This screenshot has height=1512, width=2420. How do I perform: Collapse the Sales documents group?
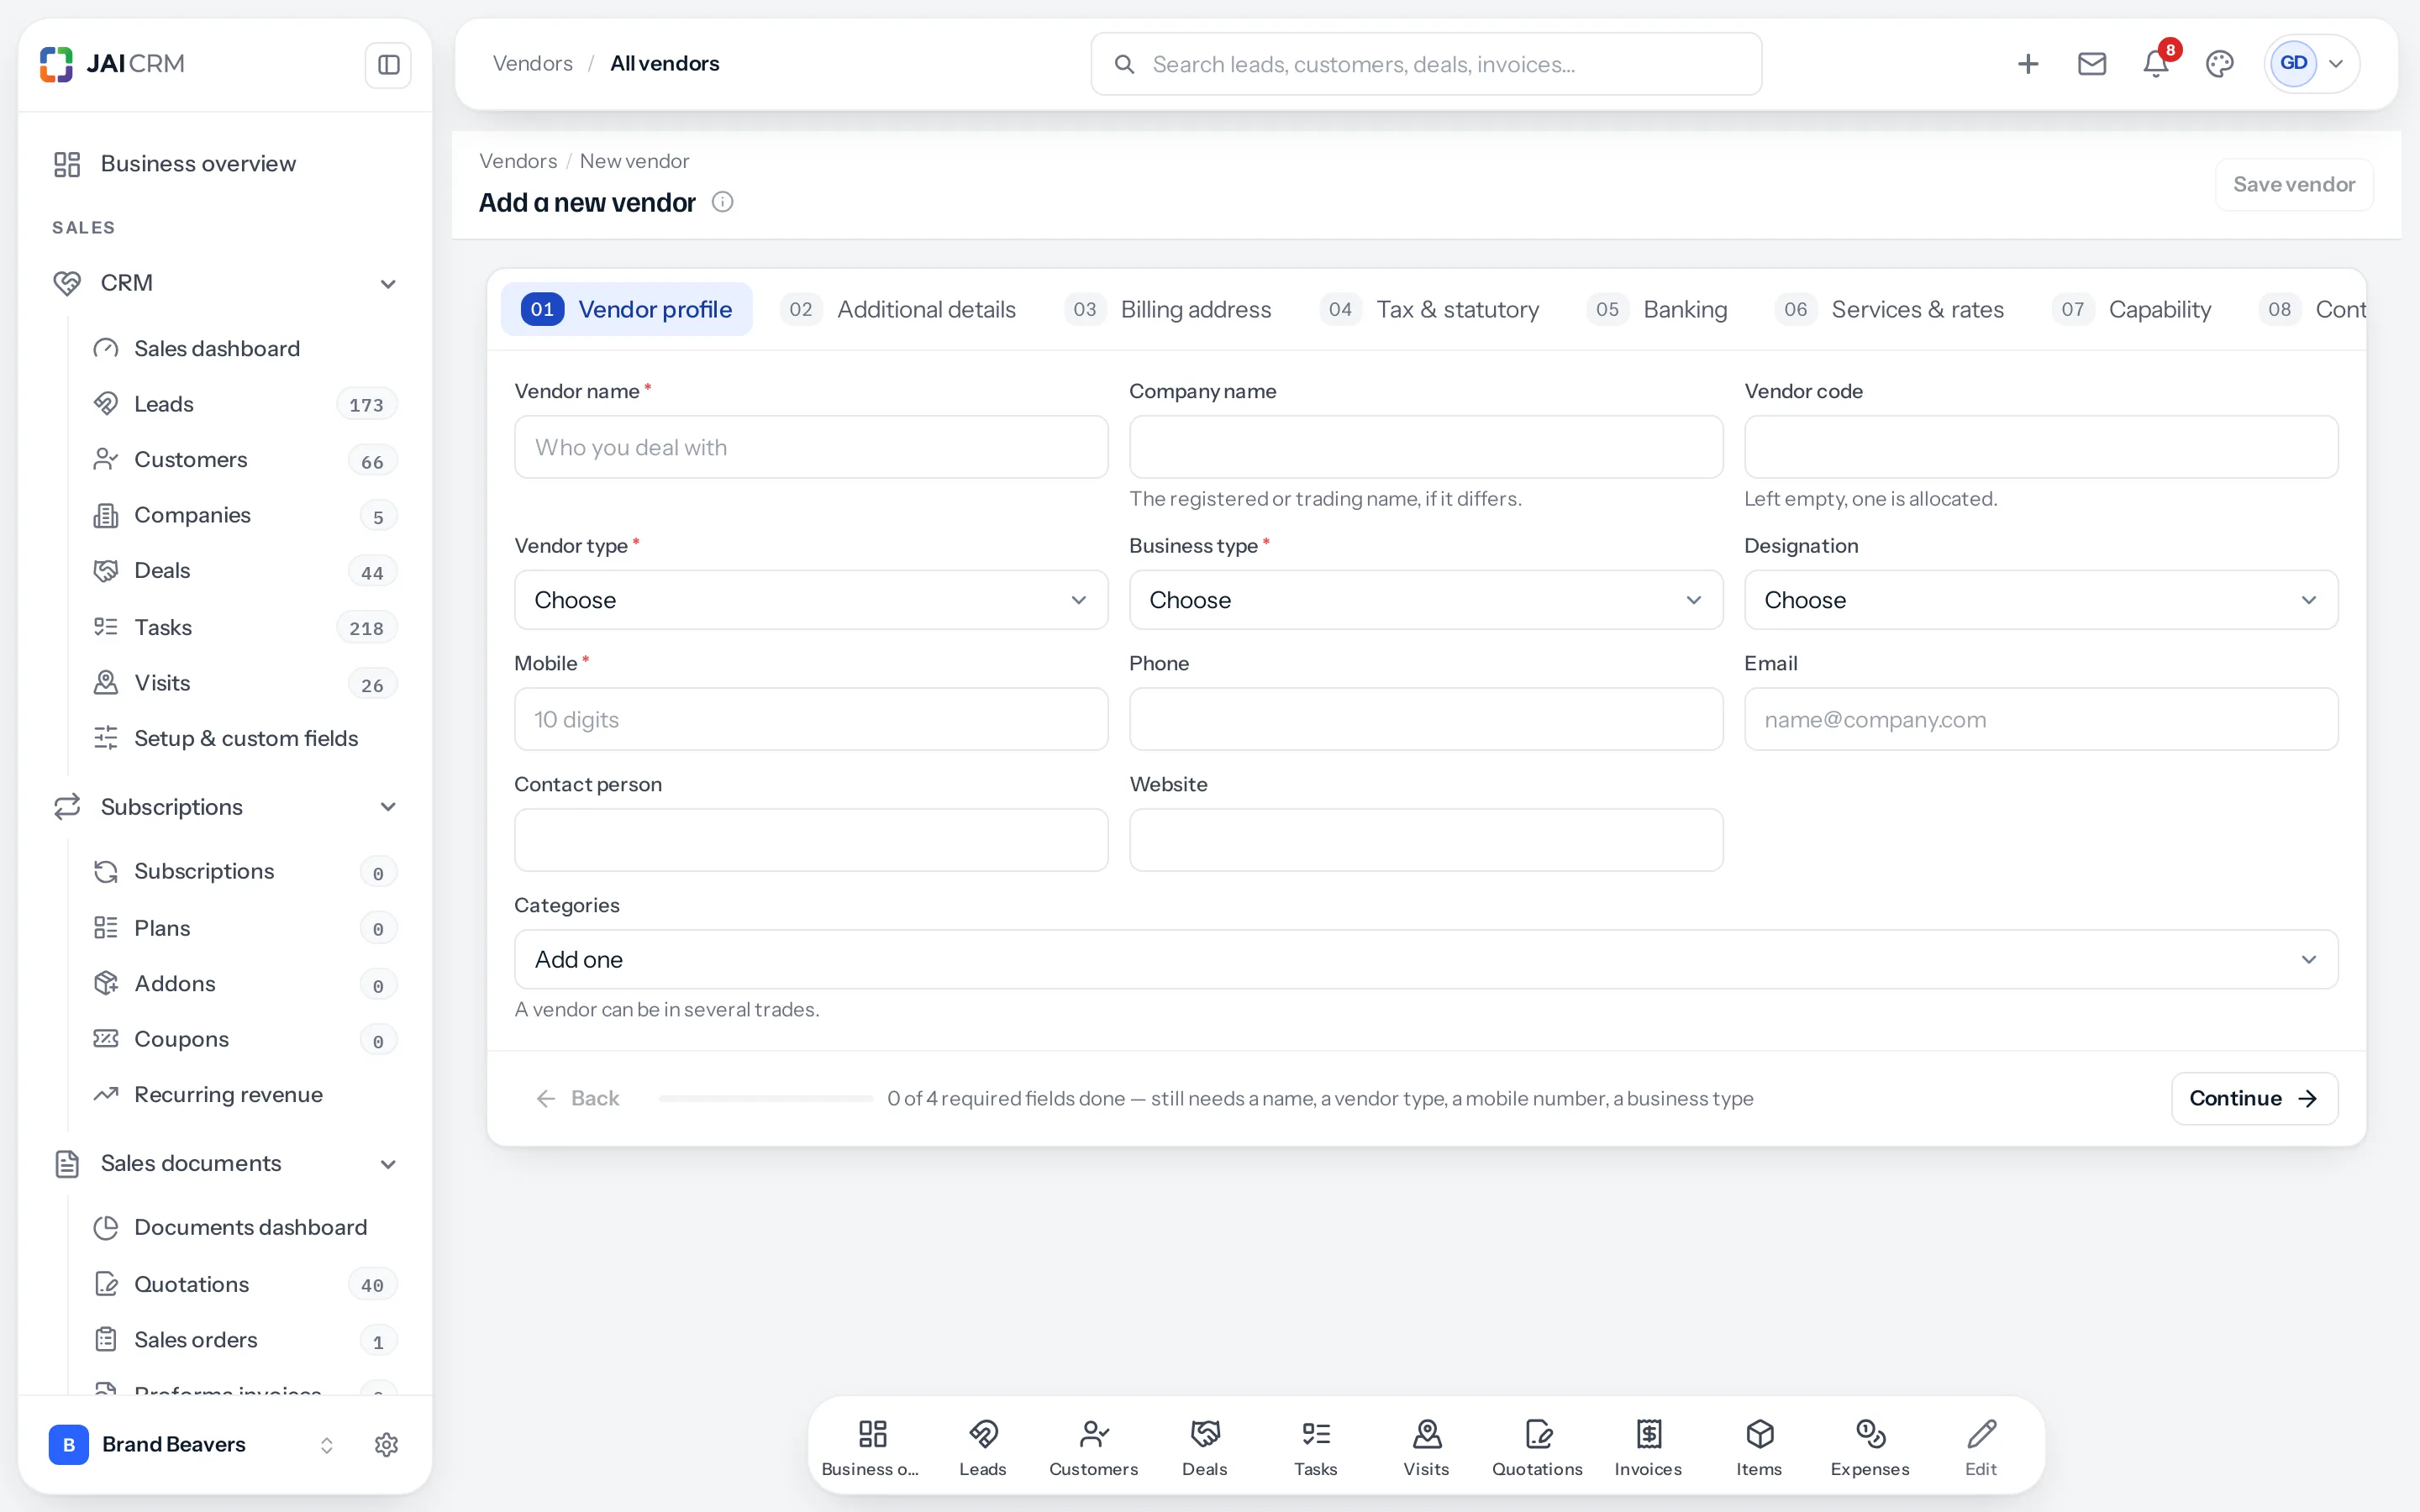click(225, 1163)
